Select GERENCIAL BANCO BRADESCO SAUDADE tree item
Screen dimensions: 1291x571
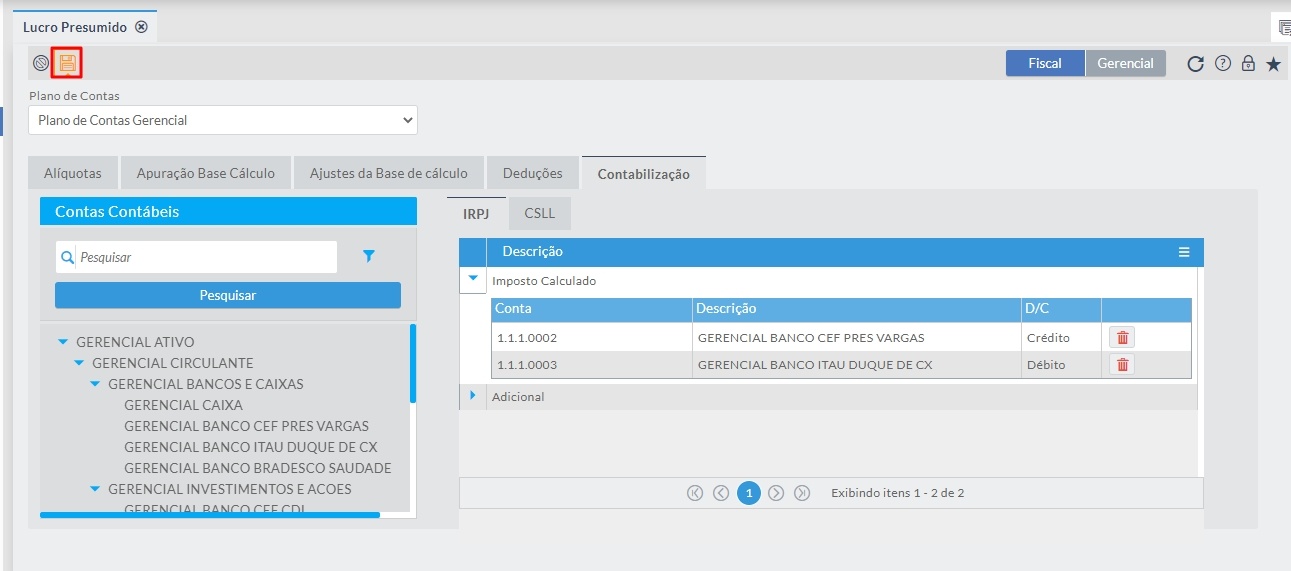(258, 468)
